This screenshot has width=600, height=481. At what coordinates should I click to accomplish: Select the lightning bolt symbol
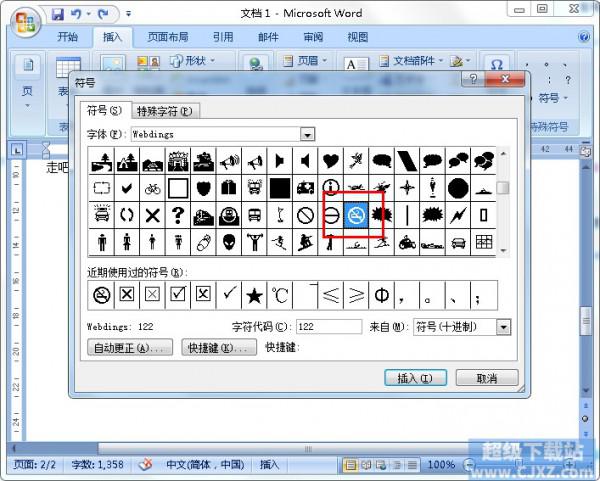point(458,215)
